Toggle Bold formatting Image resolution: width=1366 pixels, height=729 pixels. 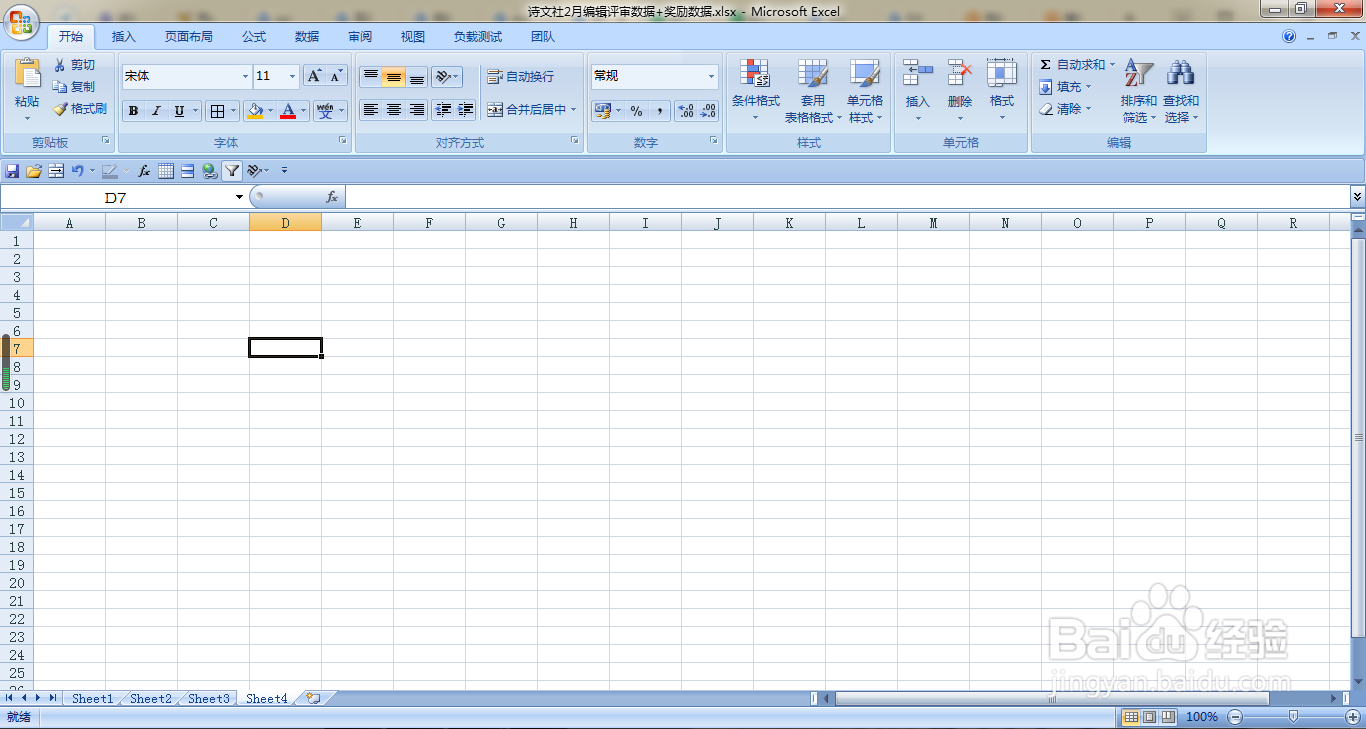coord(133,111)
